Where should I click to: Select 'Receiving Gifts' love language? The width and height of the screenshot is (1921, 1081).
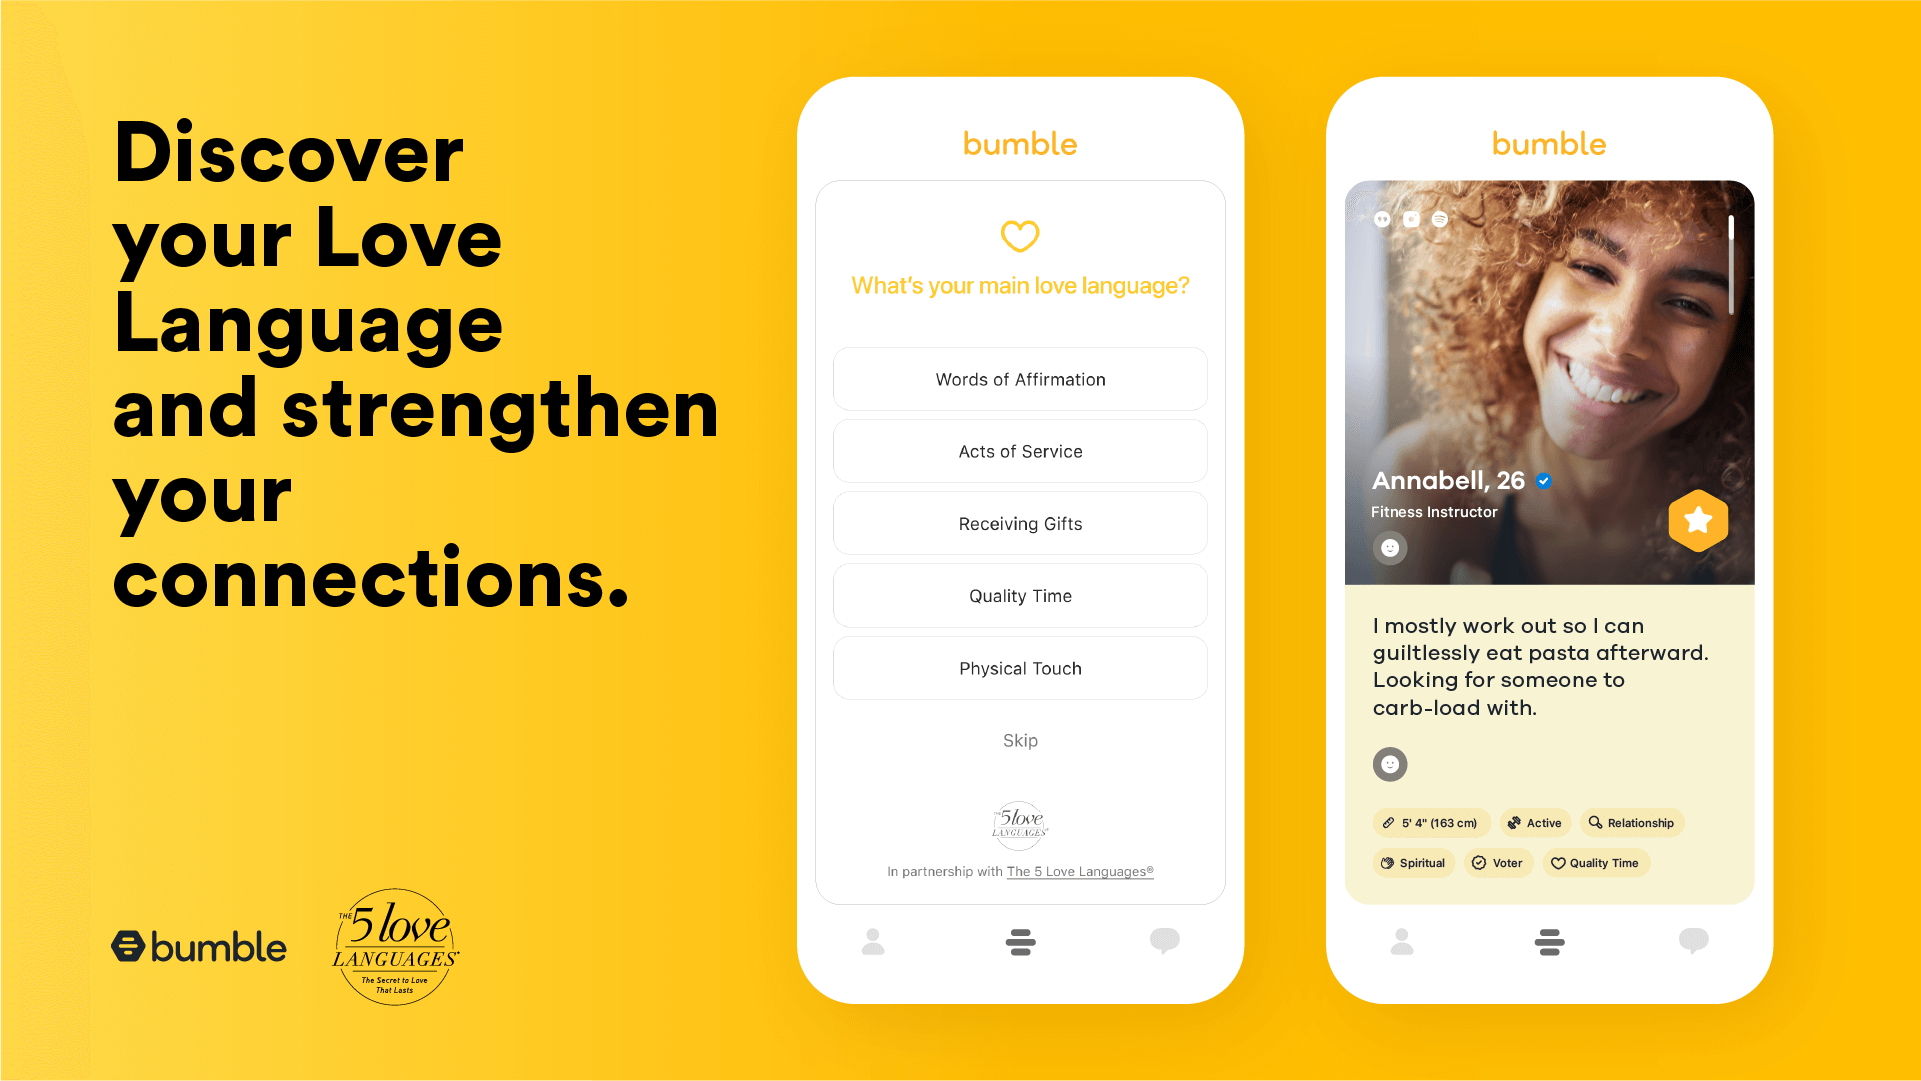click(x=1020, y=524)
